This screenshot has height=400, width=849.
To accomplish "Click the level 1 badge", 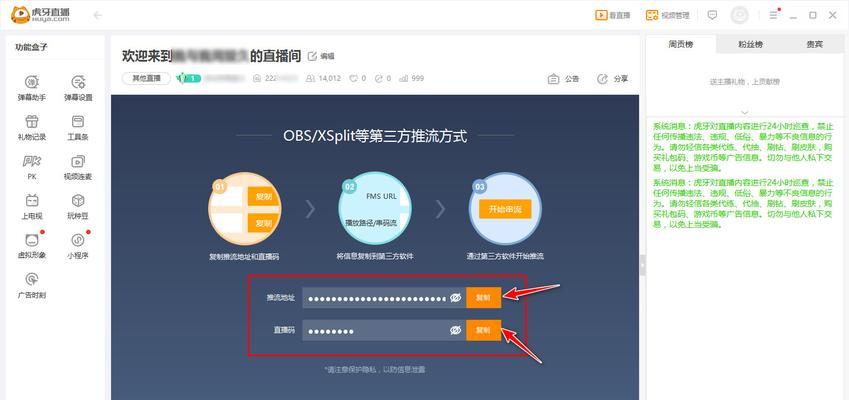I will click(189, 78).
